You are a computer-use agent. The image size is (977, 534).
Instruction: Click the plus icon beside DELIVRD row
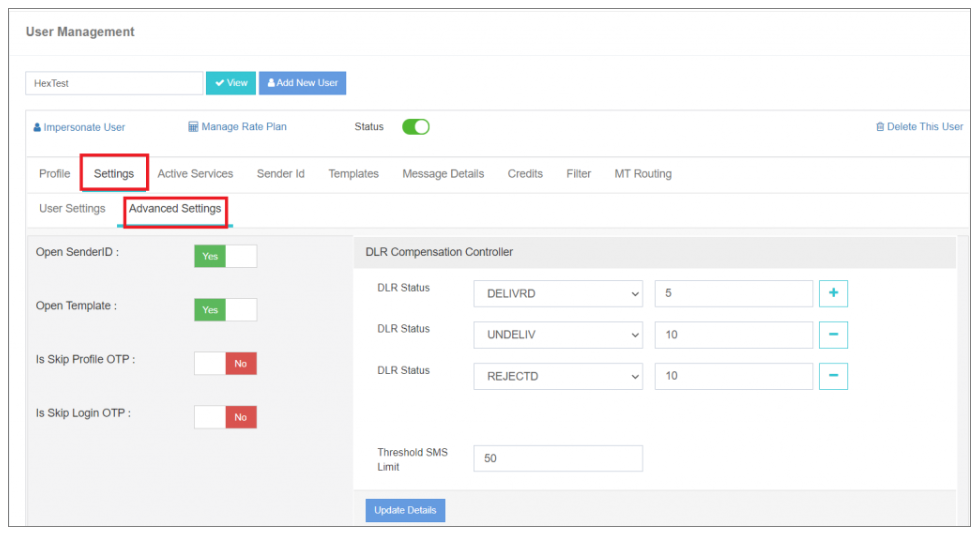click(x=833, y=293)
